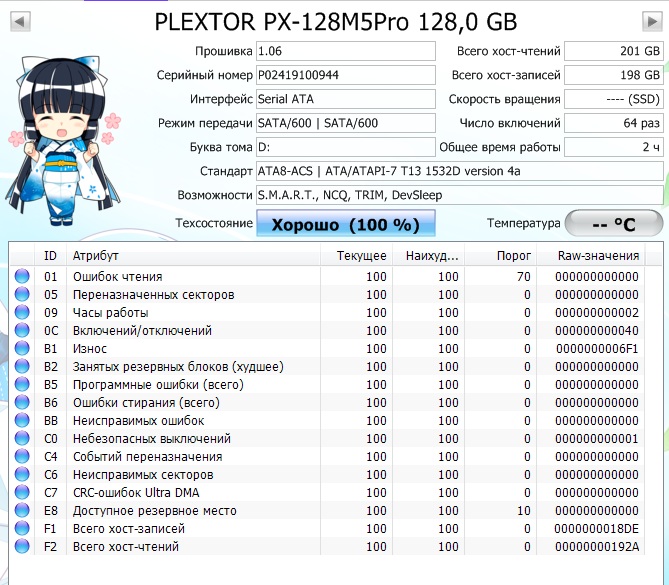The height and width of the screenshot is (585, 669).
Task: Click the rotation speed value ---- (SSD)
Action: click(614, 99)
